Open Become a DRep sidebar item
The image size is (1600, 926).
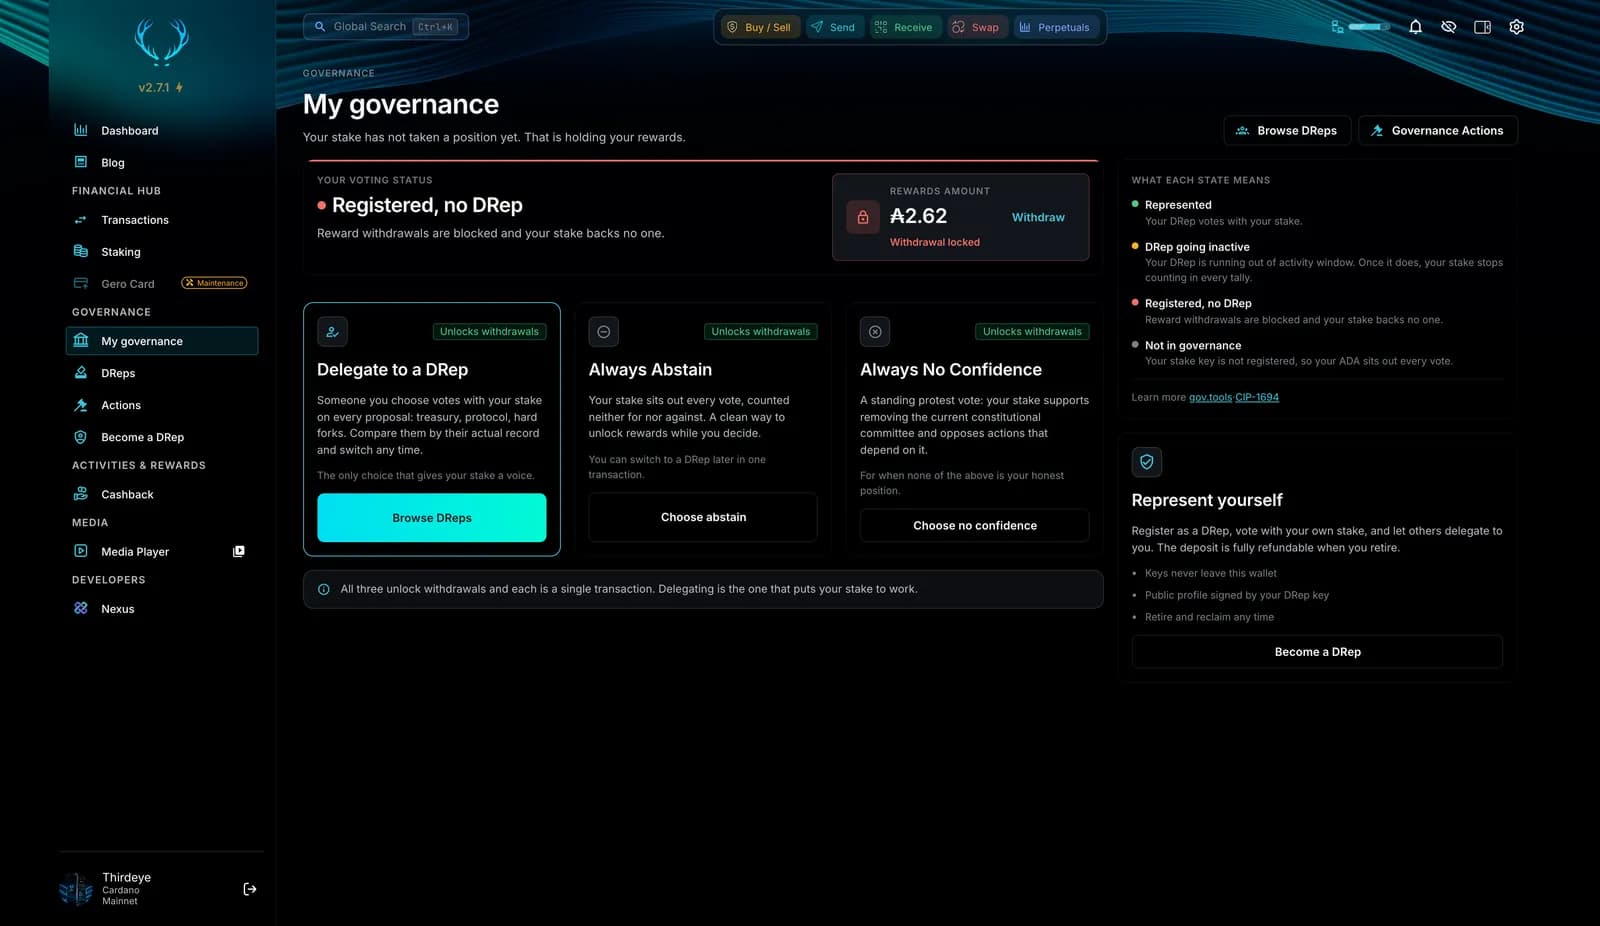point(162,437)
